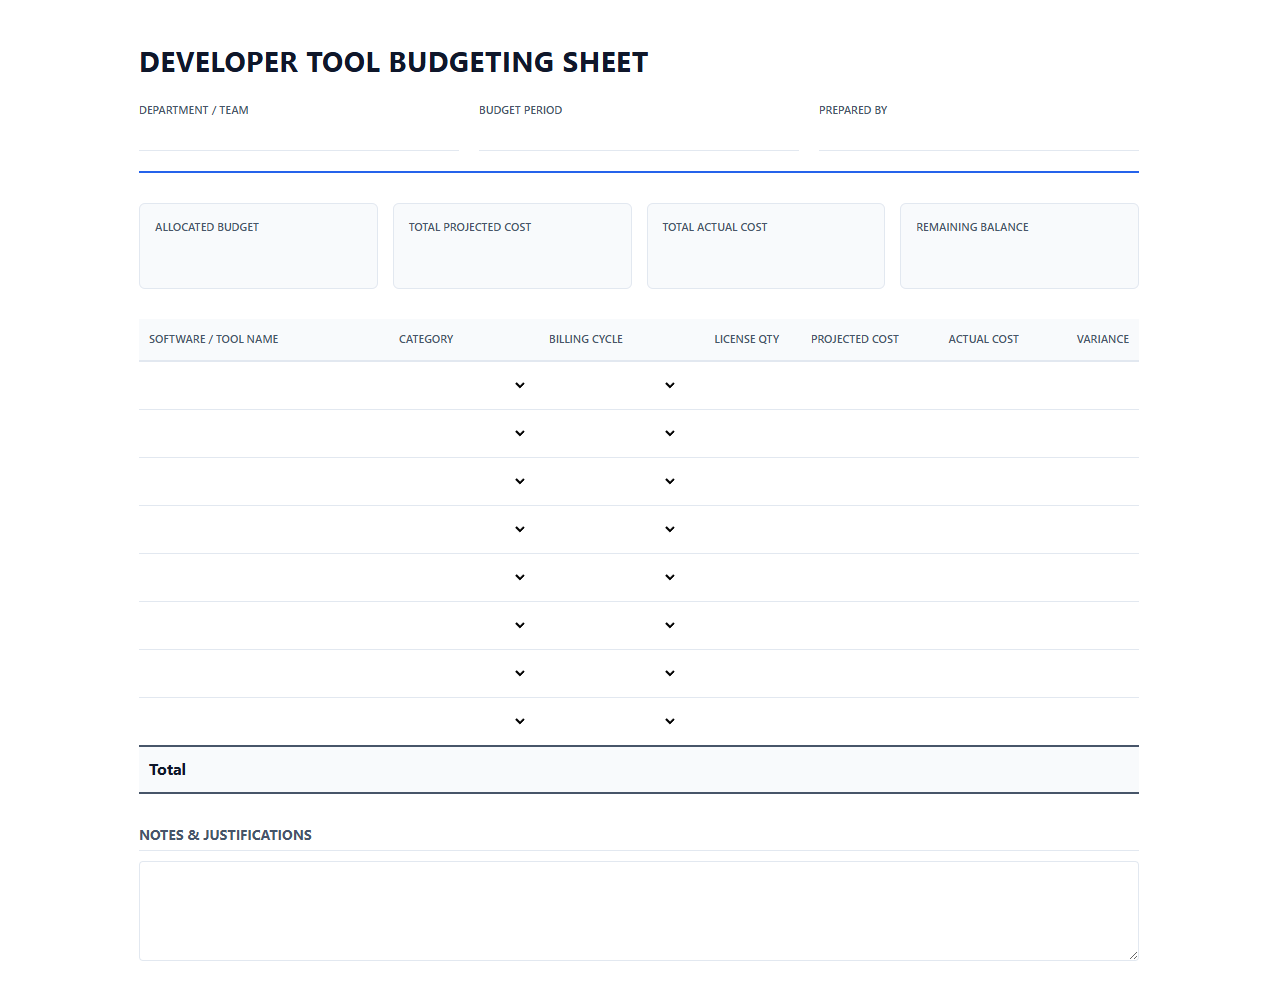This screenshot has height=1007, width=1278.
Task: Open the seventh row's Category dropdown
Action: (464, 674)
